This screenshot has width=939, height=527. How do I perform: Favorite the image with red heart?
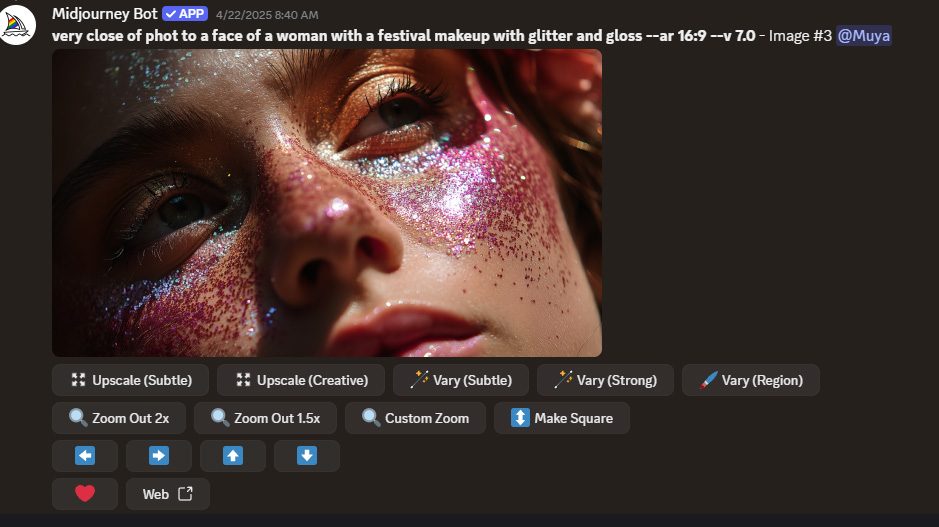[x=84, y=494]
